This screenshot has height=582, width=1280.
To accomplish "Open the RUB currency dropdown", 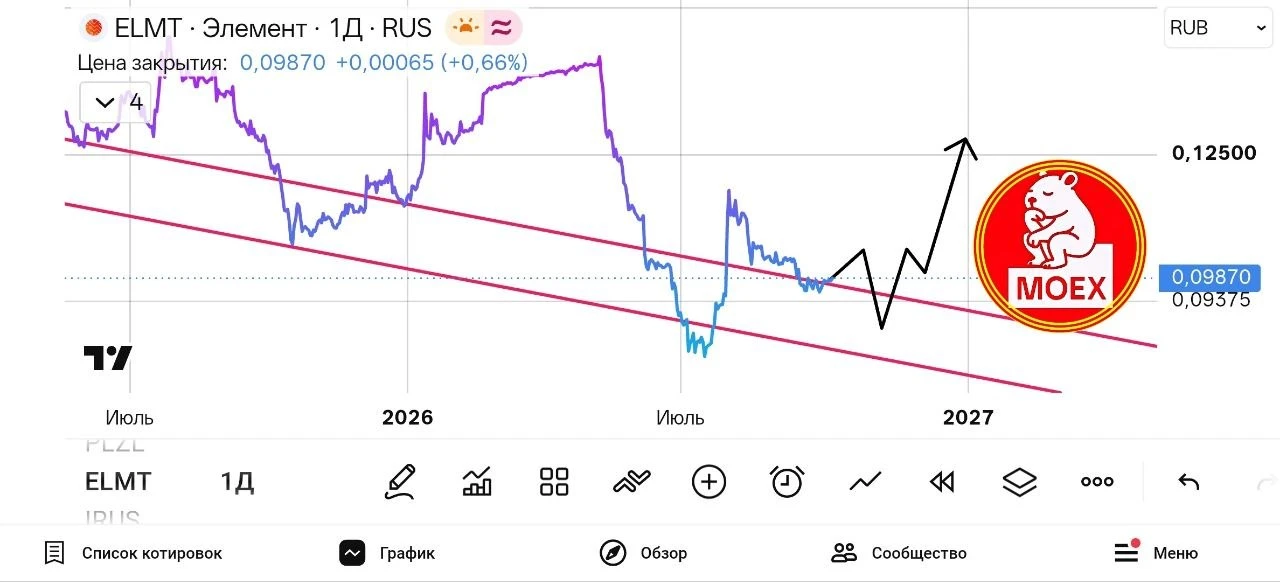I will (1217, 28).
